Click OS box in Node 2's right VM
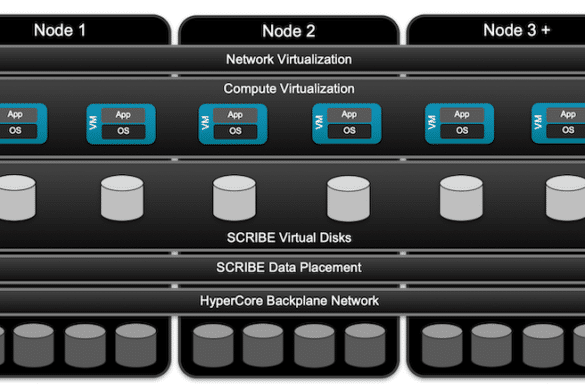Image resolution: width=585 pixels, height=390 pixels. pos(349,130)
